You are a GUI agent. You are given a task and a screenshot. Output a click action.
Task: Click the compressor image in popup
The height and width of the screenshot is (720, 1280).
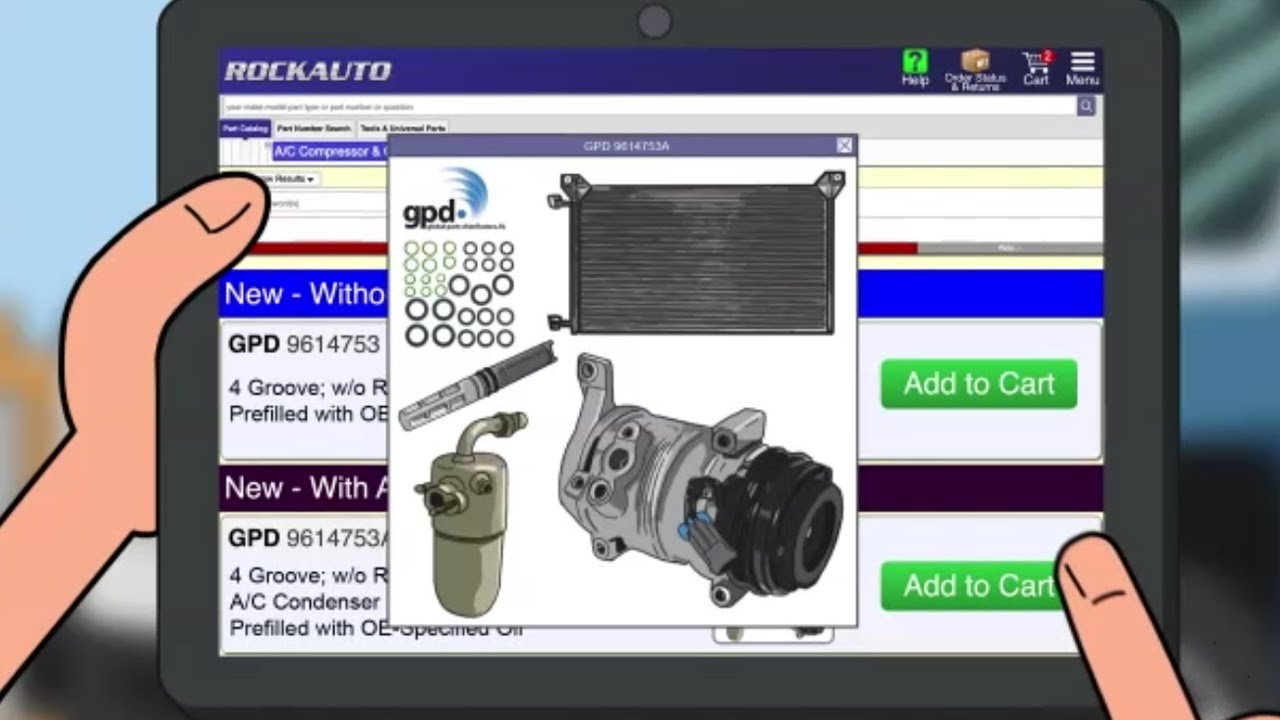click(x=700, y=480)
